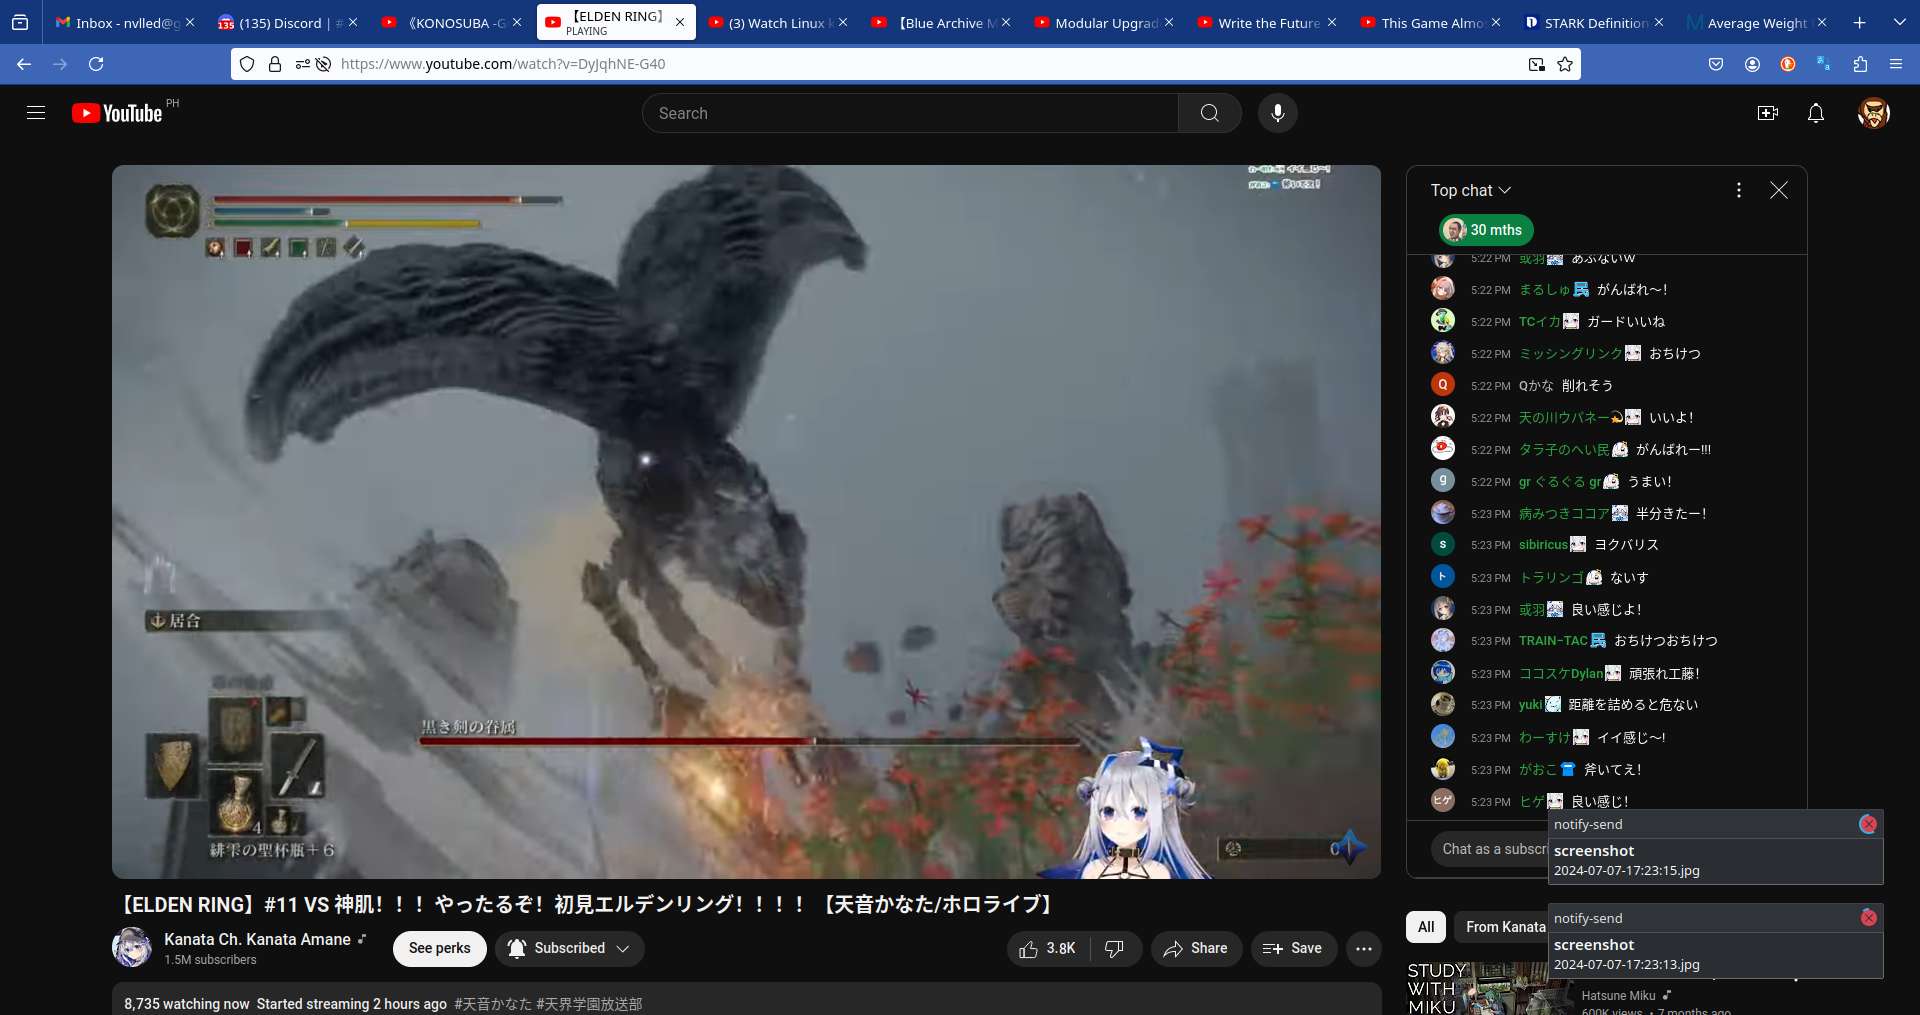The width and height of the screenshot is (1920, 1015).
Task: Open the Study With Miku video thumbnail
Action: 1489,989
